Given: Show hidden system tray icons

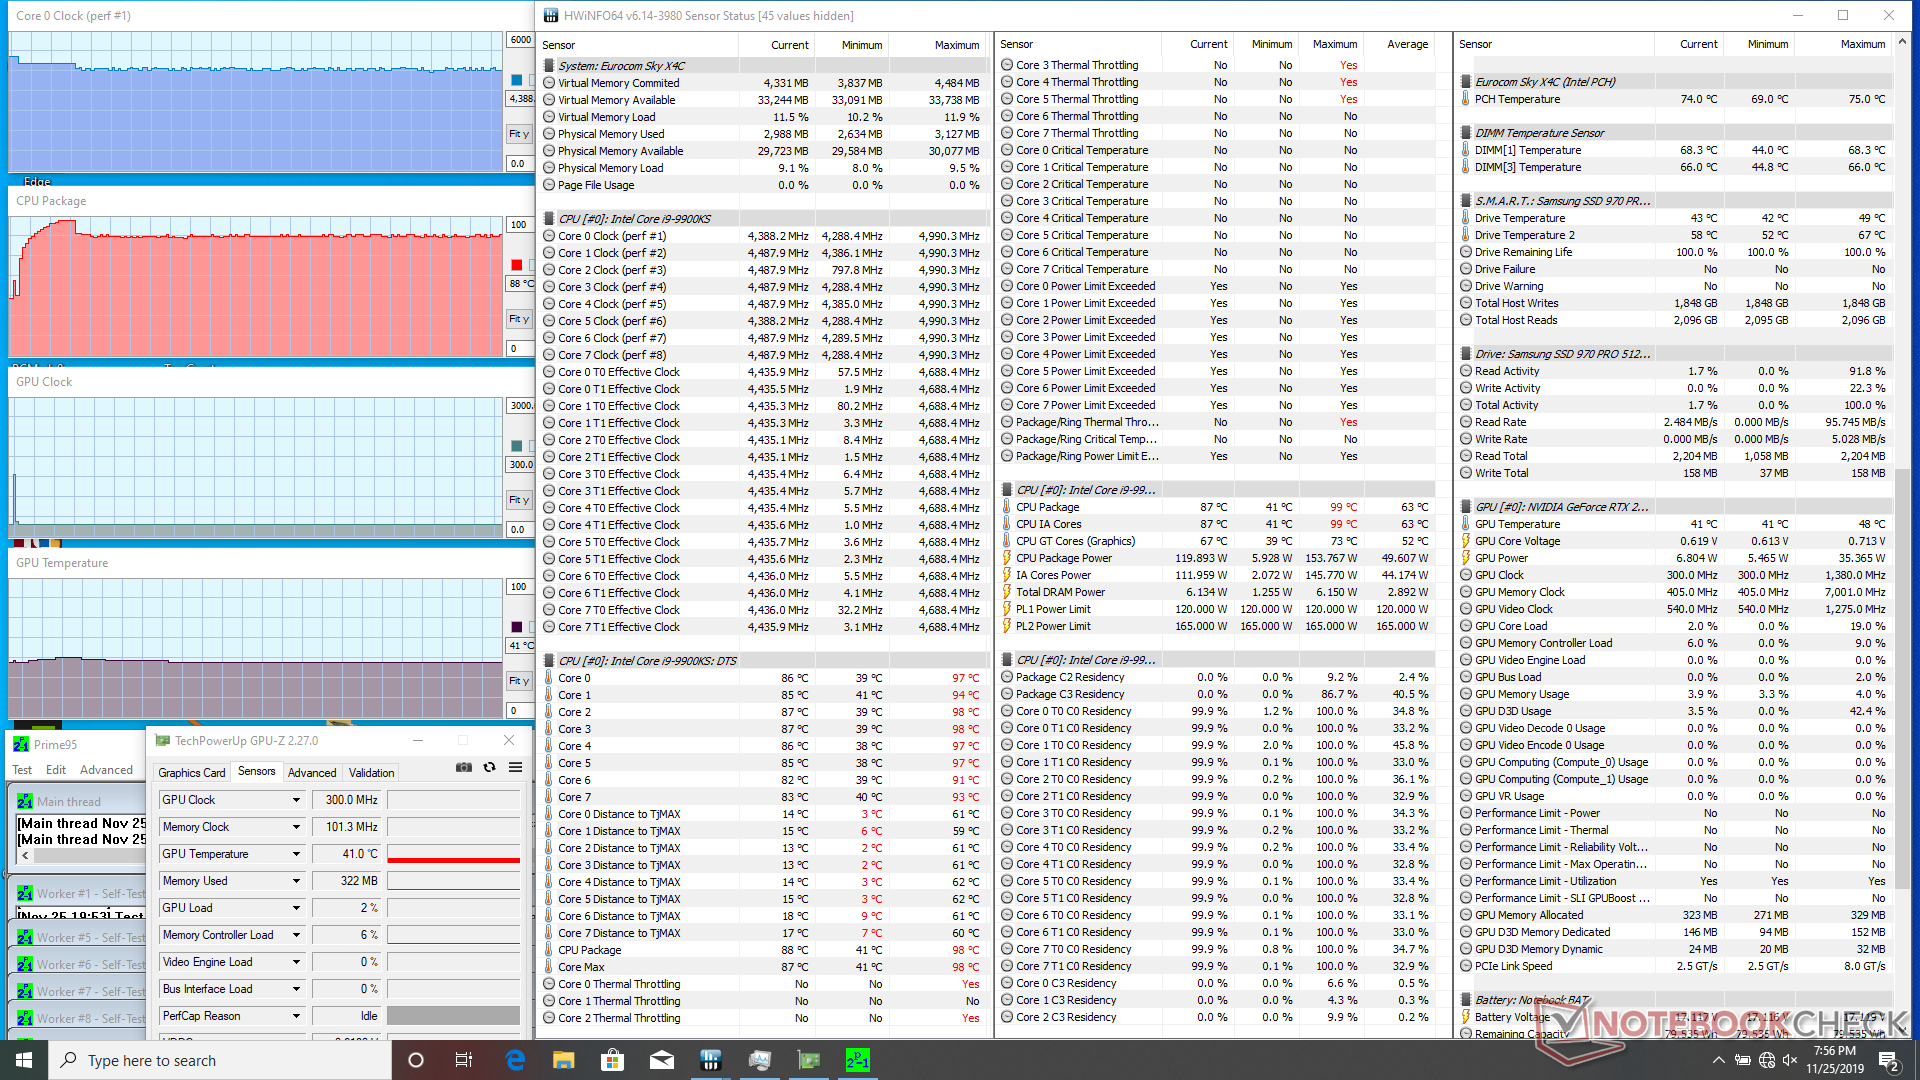Looking at the screenshot, I should (1718, 1060).
